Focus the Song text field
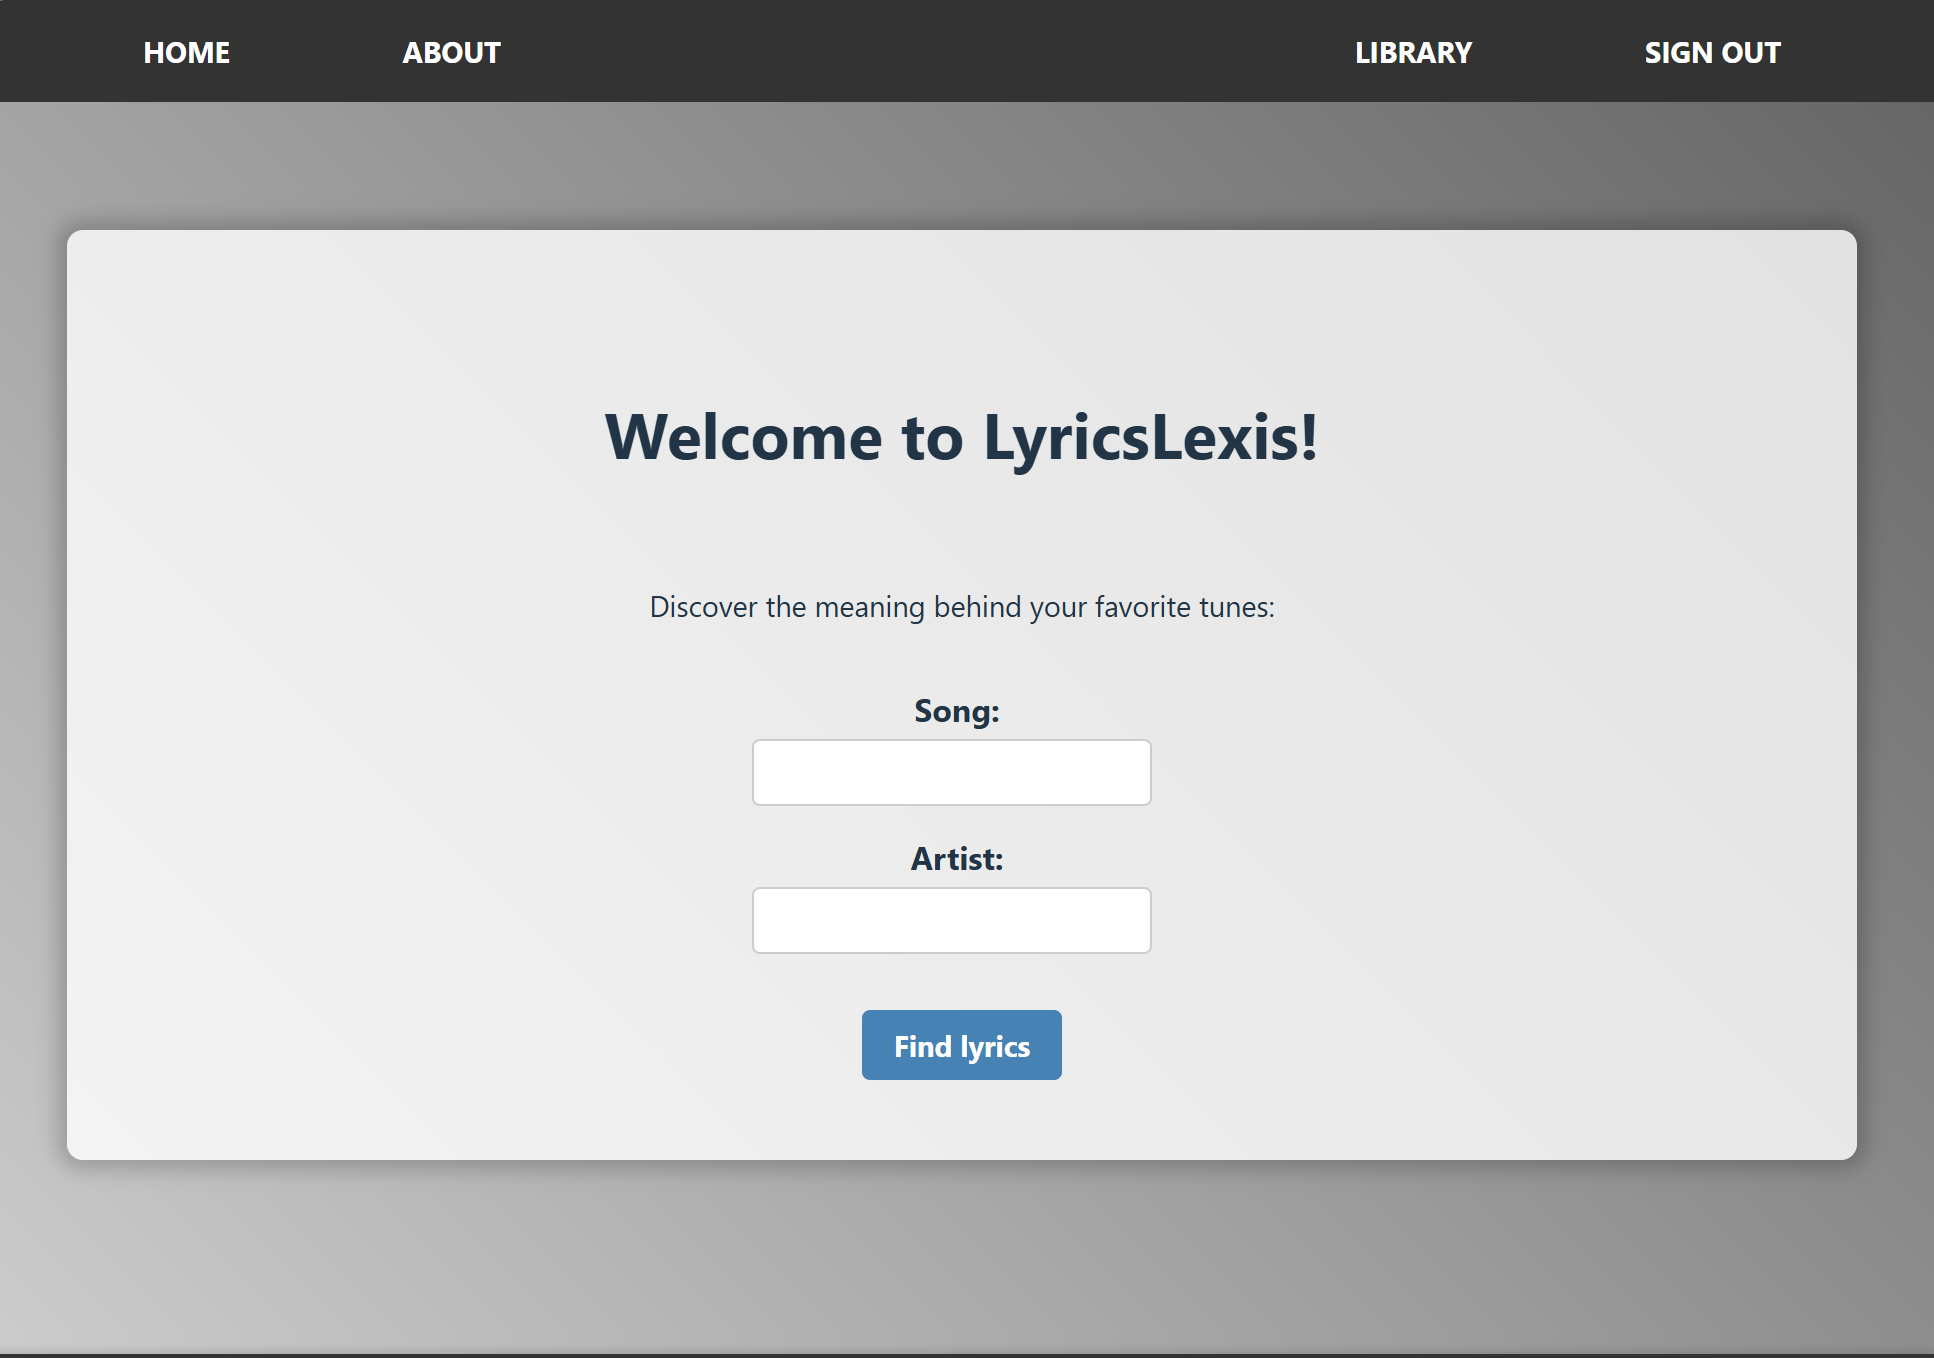Image resolution: width=1934 pixels, height=1358 pixels. 951,772
